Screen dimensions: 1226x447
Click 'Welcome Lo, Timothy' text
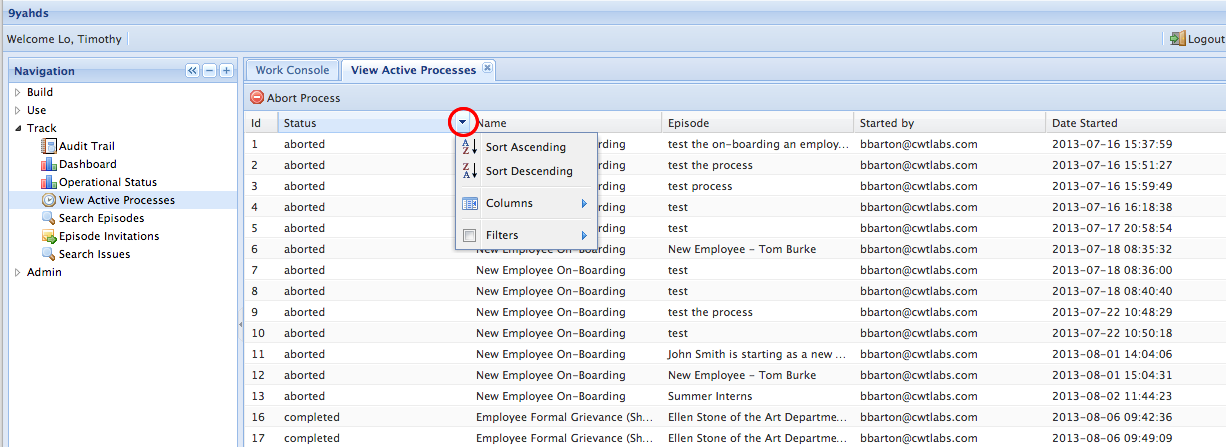pos(64,39)
